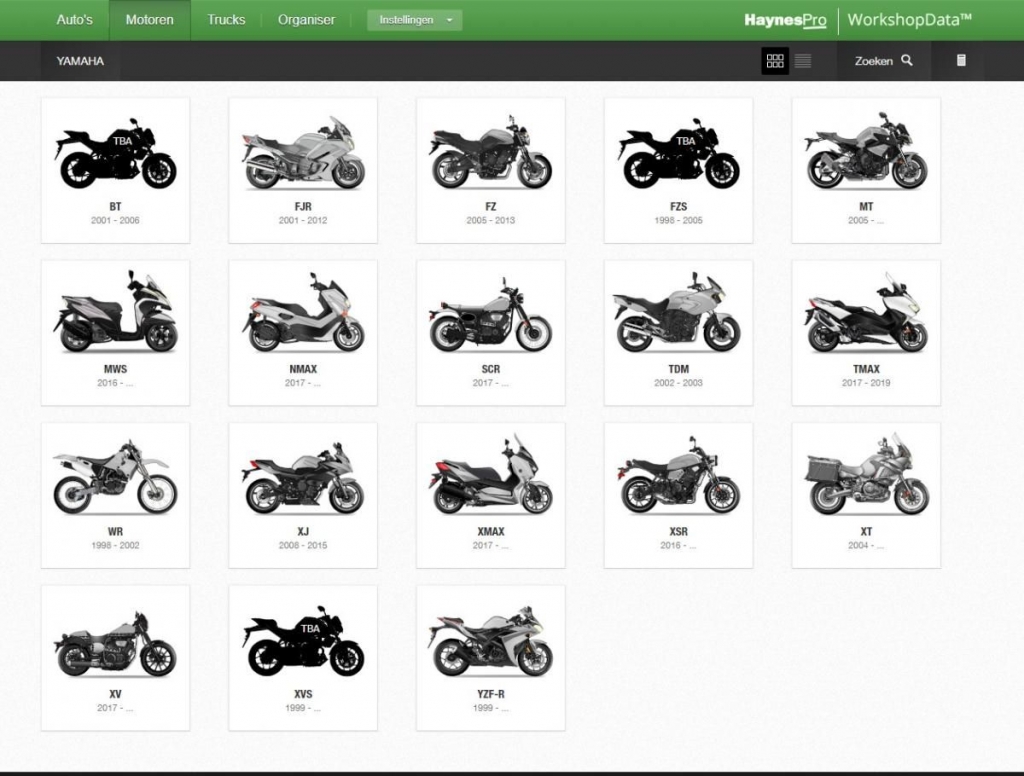Choose the XV cruiser image

pos(116,644)
